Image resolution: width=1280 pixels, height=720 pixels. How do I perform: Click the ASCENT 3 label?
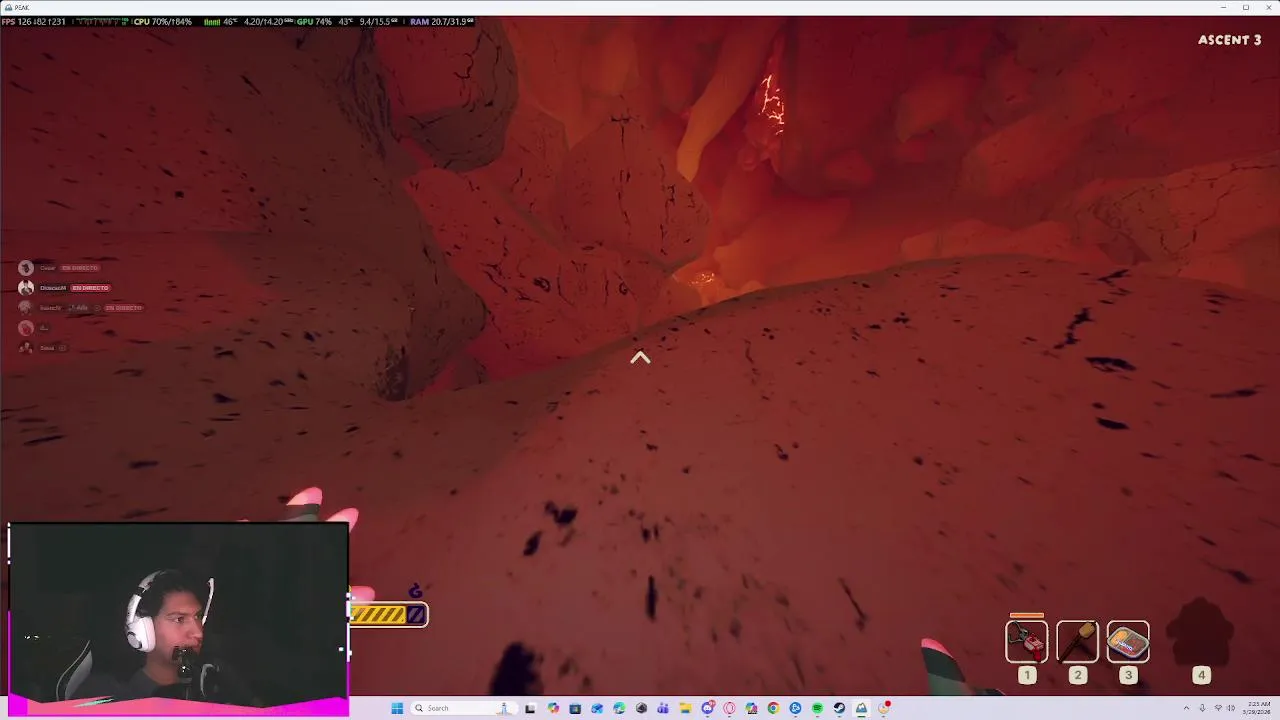tap(1229, 40)
